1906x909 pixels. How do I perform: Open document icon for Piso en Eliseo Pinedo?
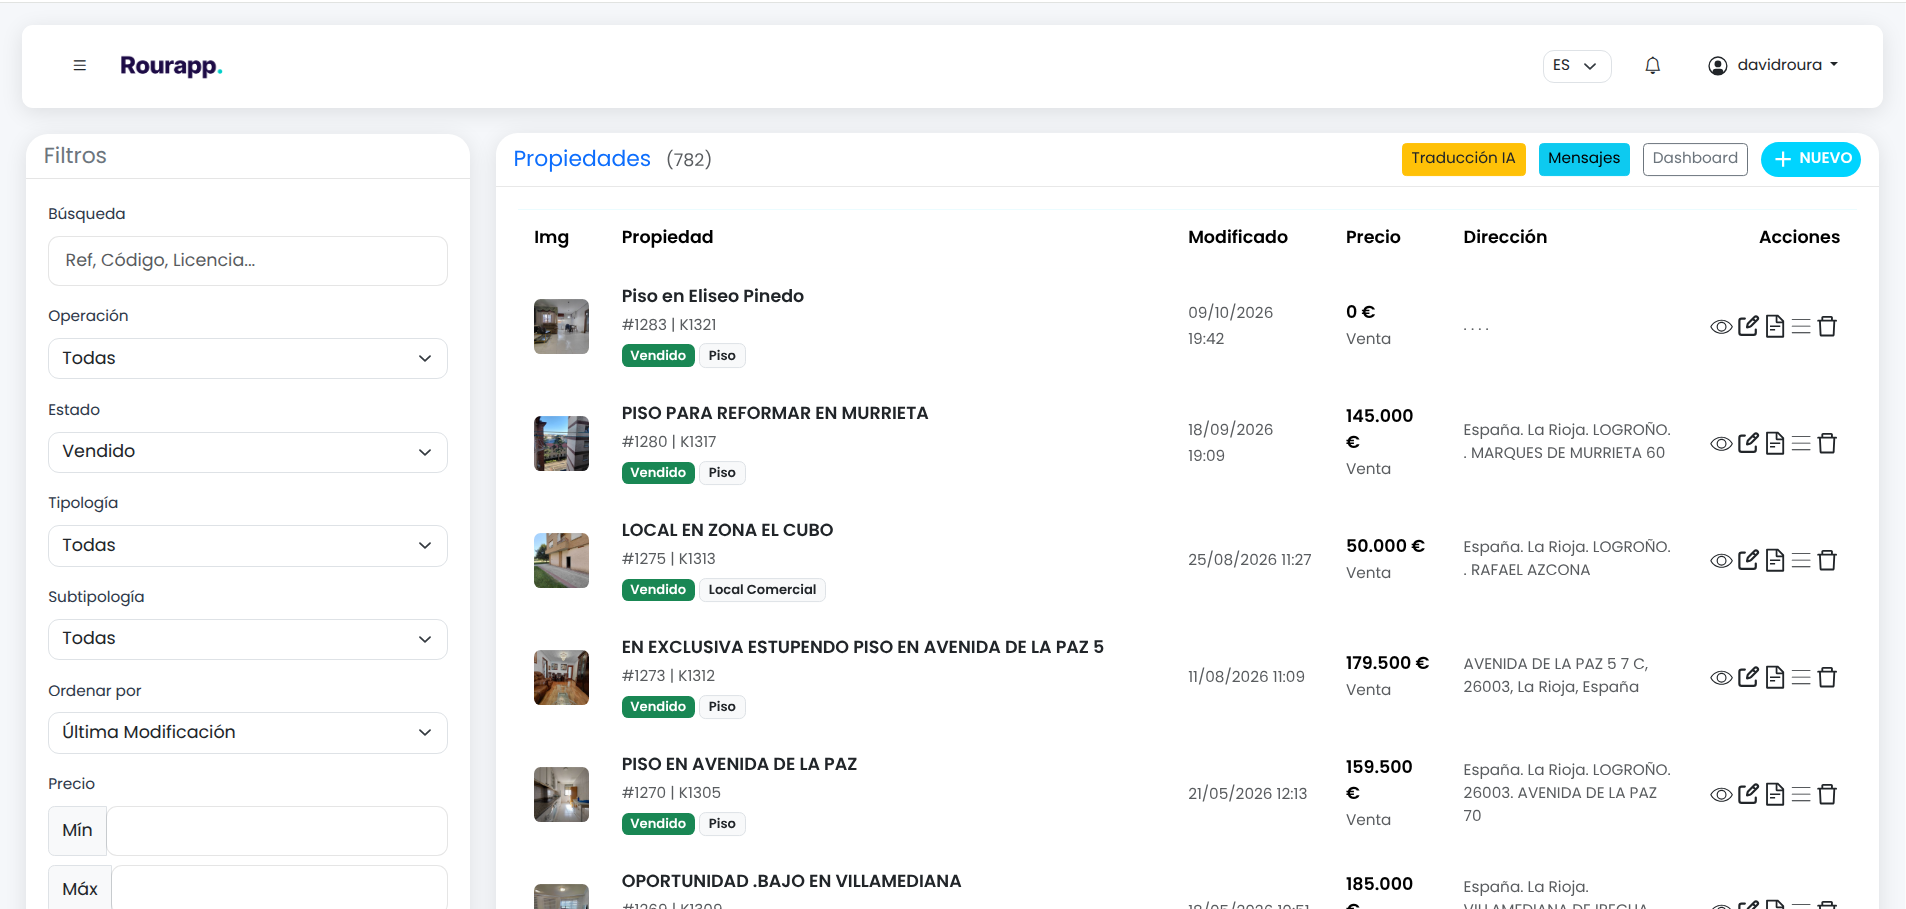point(1775,326)
